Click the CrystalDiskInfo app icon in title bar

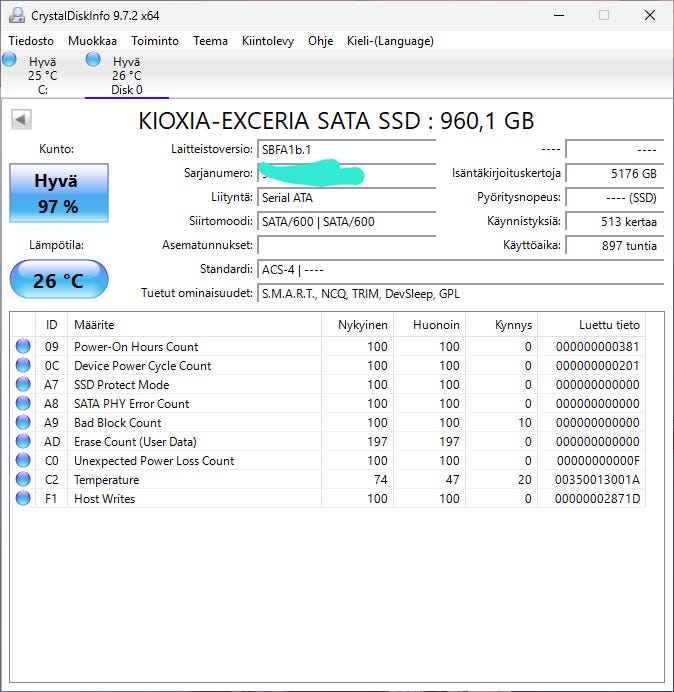pyautogui.click(x=17, y=15)
